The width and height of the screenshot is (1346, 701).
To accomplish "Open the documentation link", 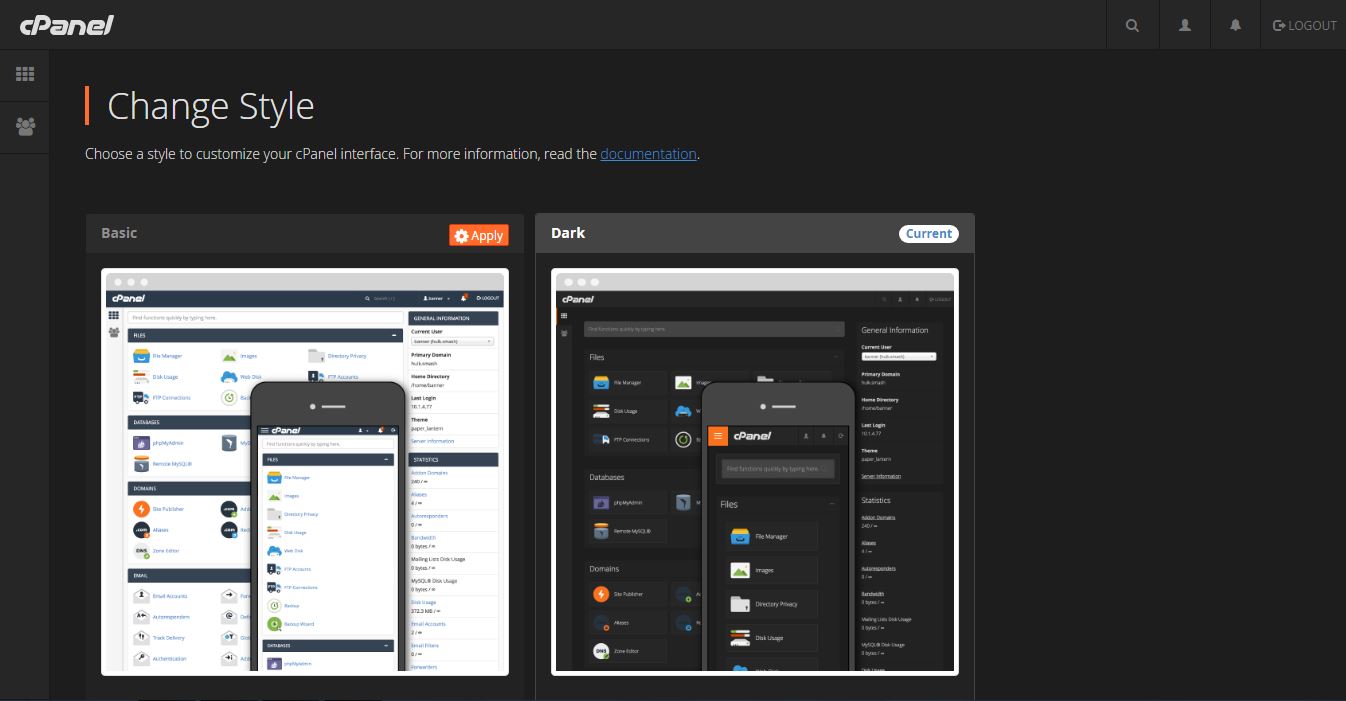I will coord(648,154).
